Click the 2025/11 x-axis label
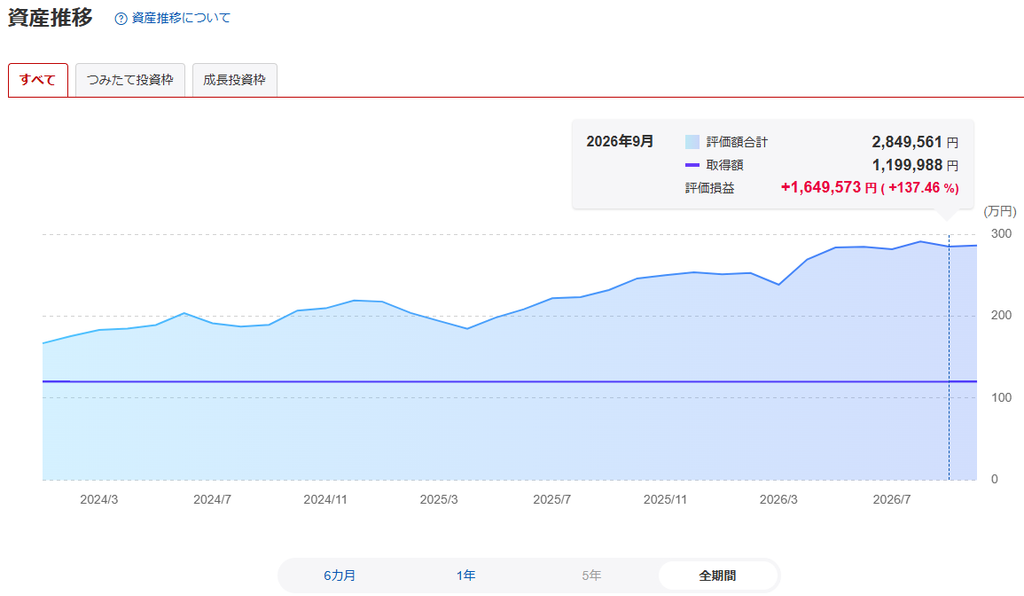The width and height of the screenshot is (1024, 596). click(665, 499)
